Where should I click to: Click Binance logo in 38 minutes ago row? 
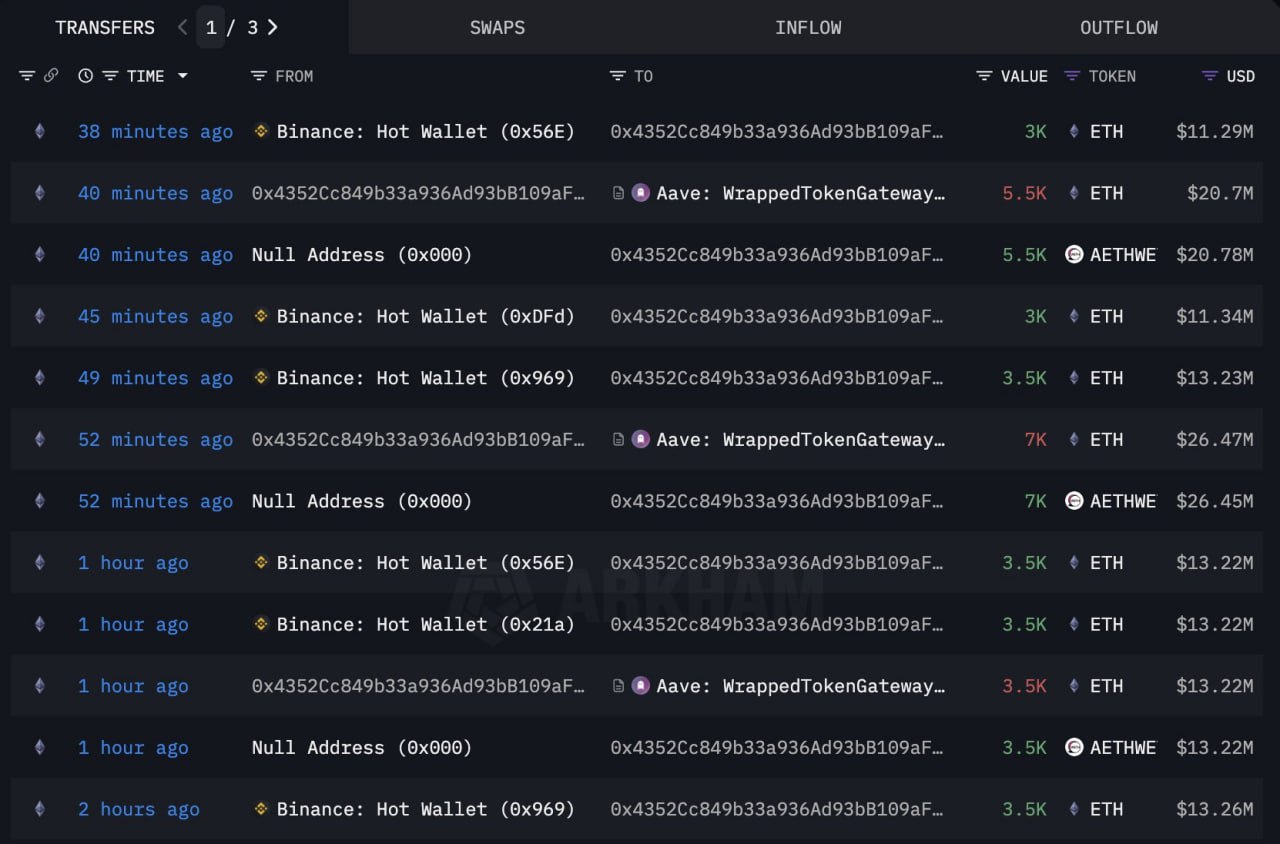tap(261, 131)
